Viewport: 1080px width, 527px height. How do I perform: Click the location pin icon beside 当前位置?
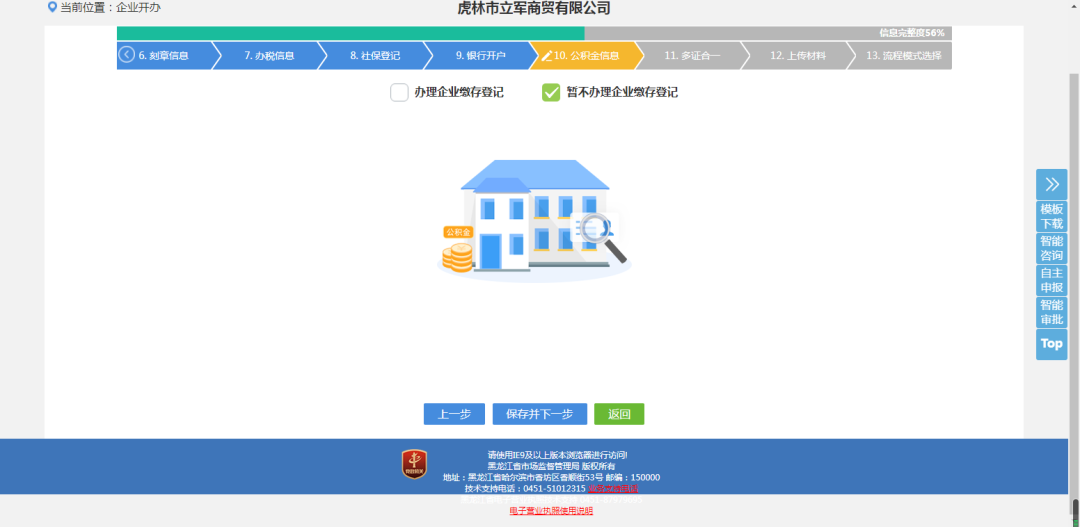coord(52,8)
